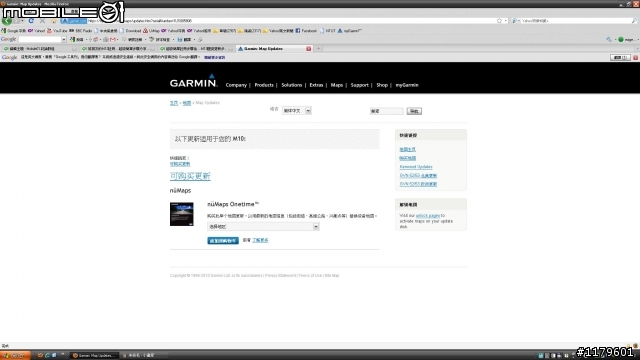Open Download bookmark
Screen dimensions: 640x360
click(131, 31)
